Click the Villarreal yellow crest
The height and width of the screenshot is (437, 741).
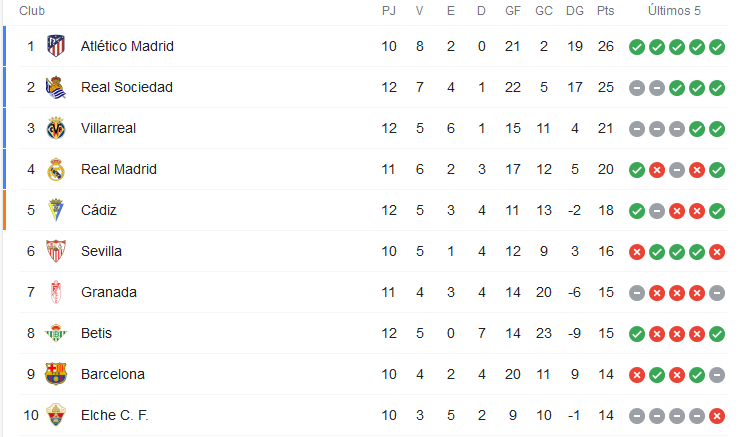click(x=56, y=128)
